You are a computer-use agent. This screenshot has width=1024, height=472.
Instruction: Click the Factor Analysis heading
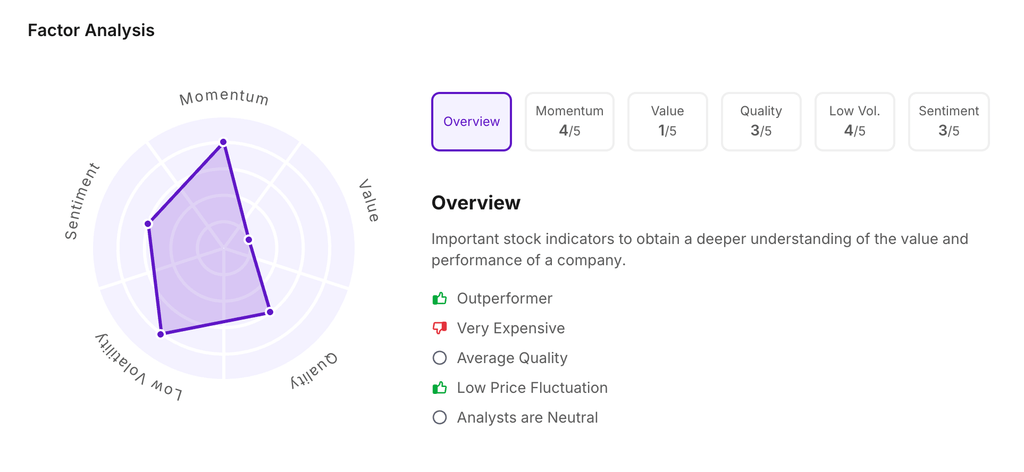tap(91, 30)
